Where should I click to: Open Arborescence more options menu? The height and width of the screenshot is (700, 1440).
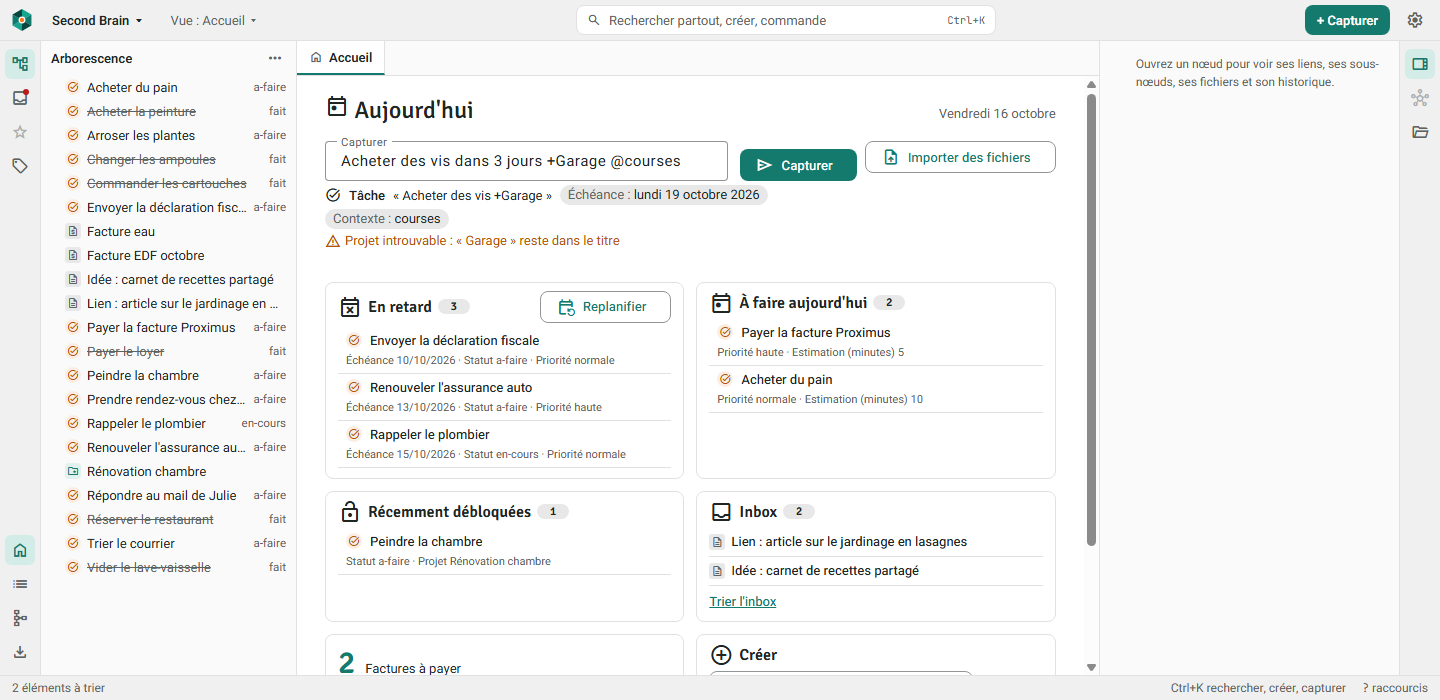275,58
